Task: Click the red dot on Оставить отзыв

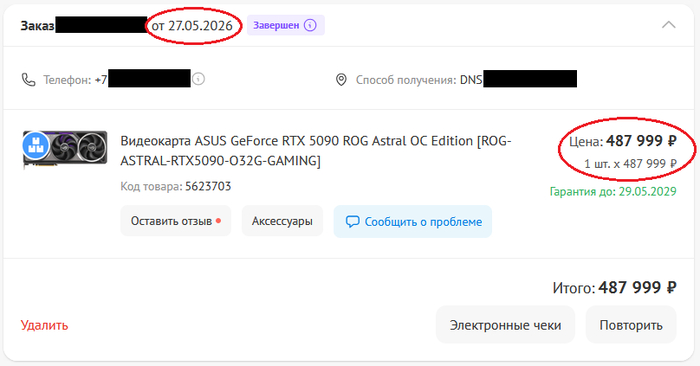Action: pyautogui.click(x=218, y=220)
